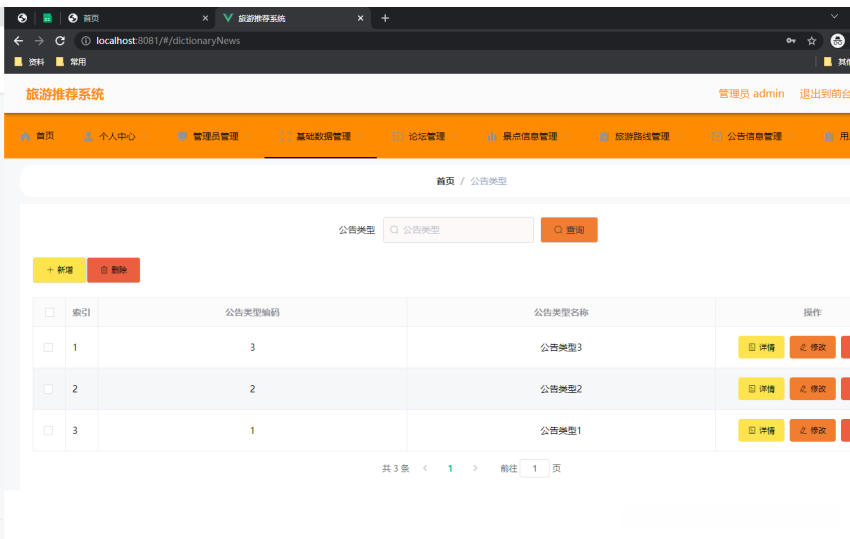
Task: Click the 管理员 admin label
Action: [751, 94]
